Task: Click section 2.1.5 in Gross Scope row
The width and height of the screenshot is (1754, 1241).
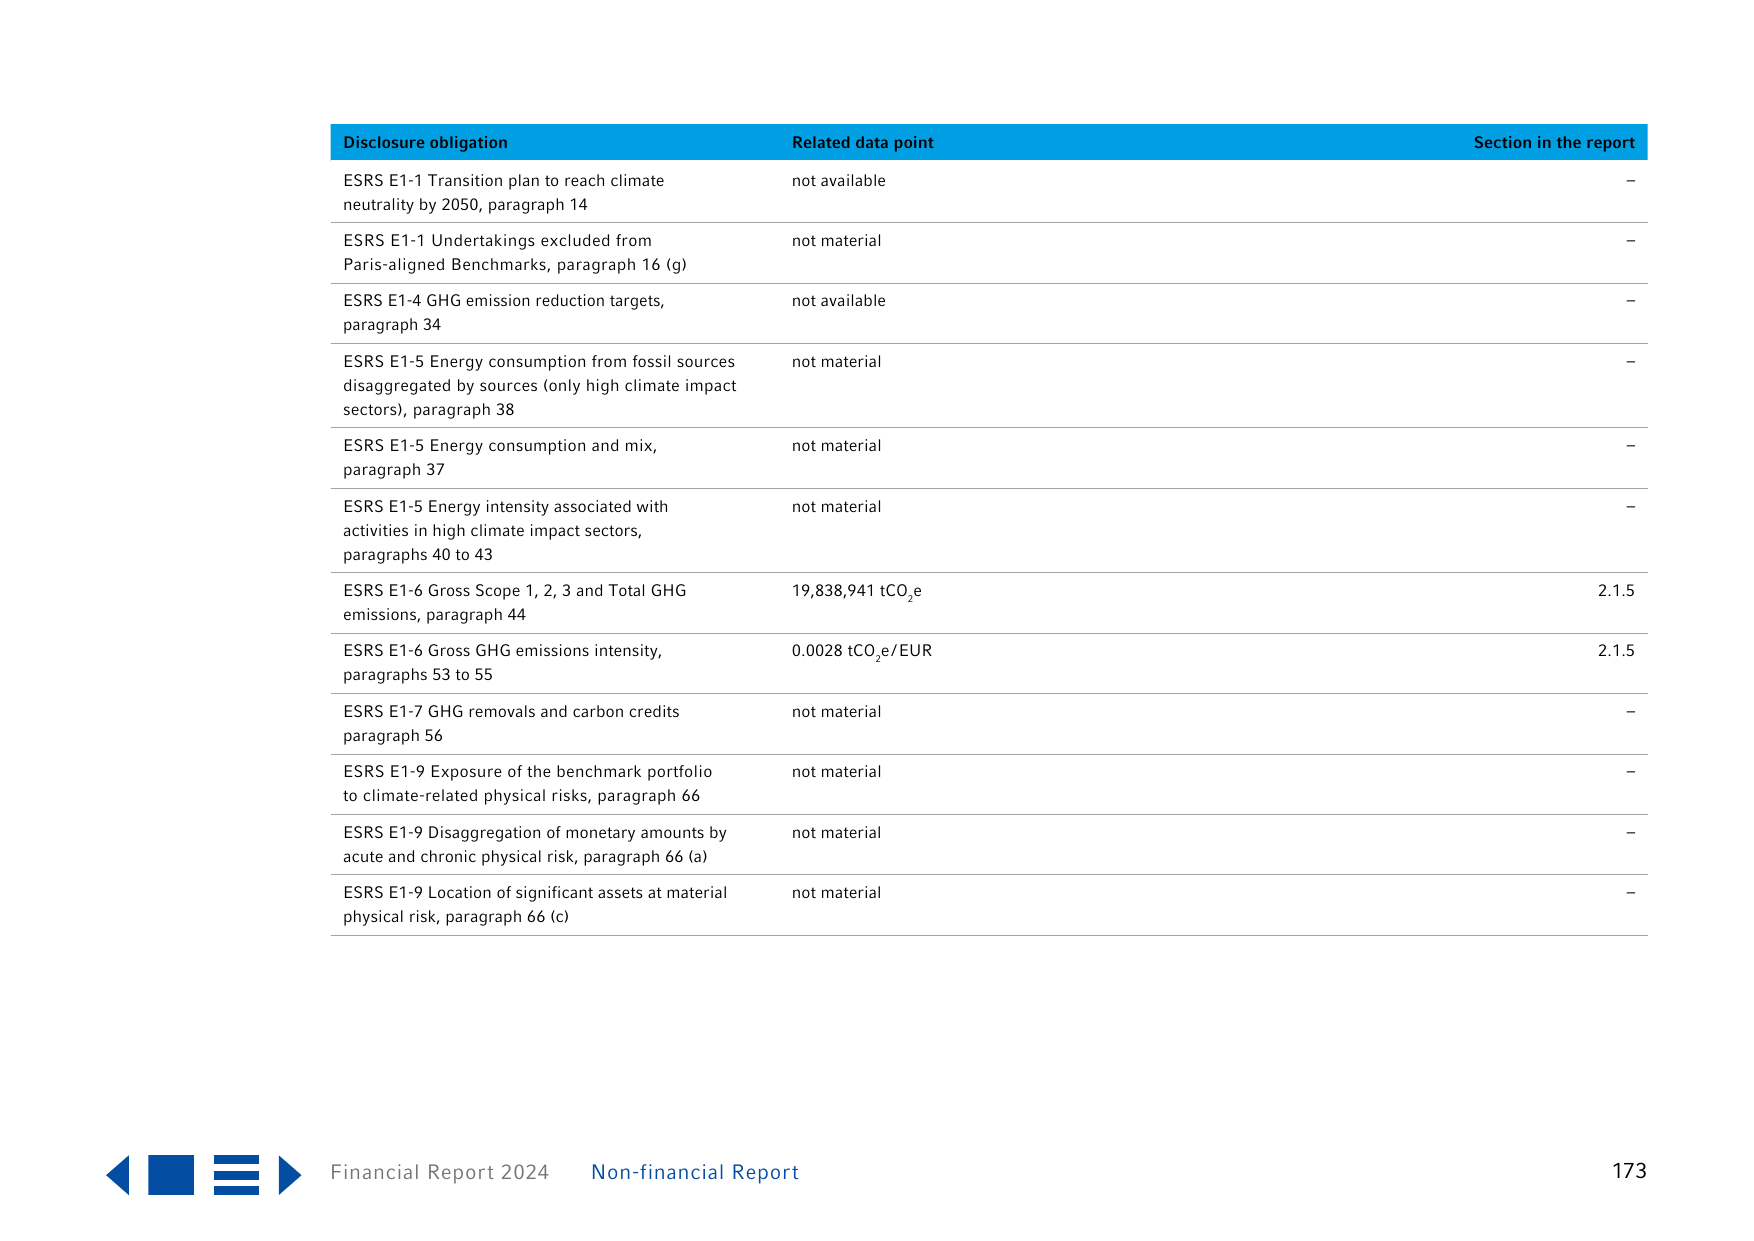Action: coord(1616,590)
